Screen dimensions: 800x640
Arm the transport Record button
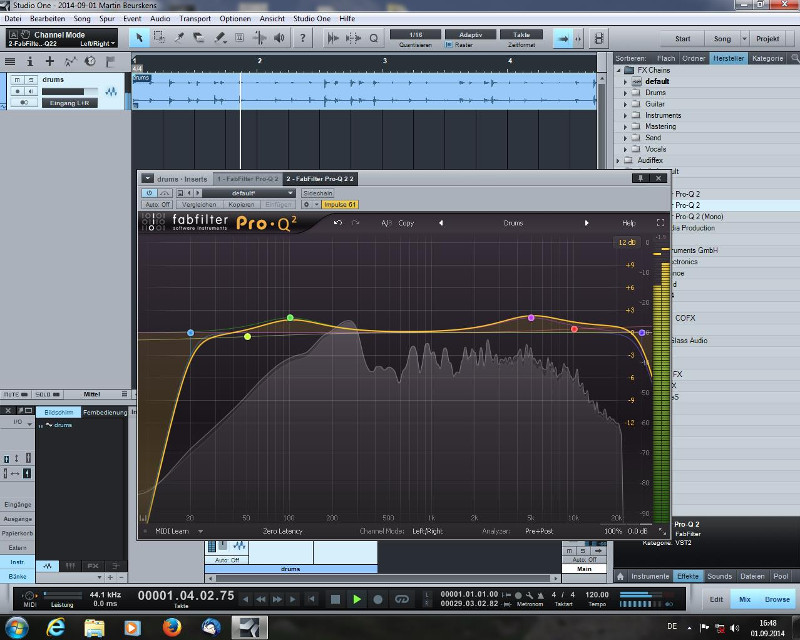pos(378,599)
